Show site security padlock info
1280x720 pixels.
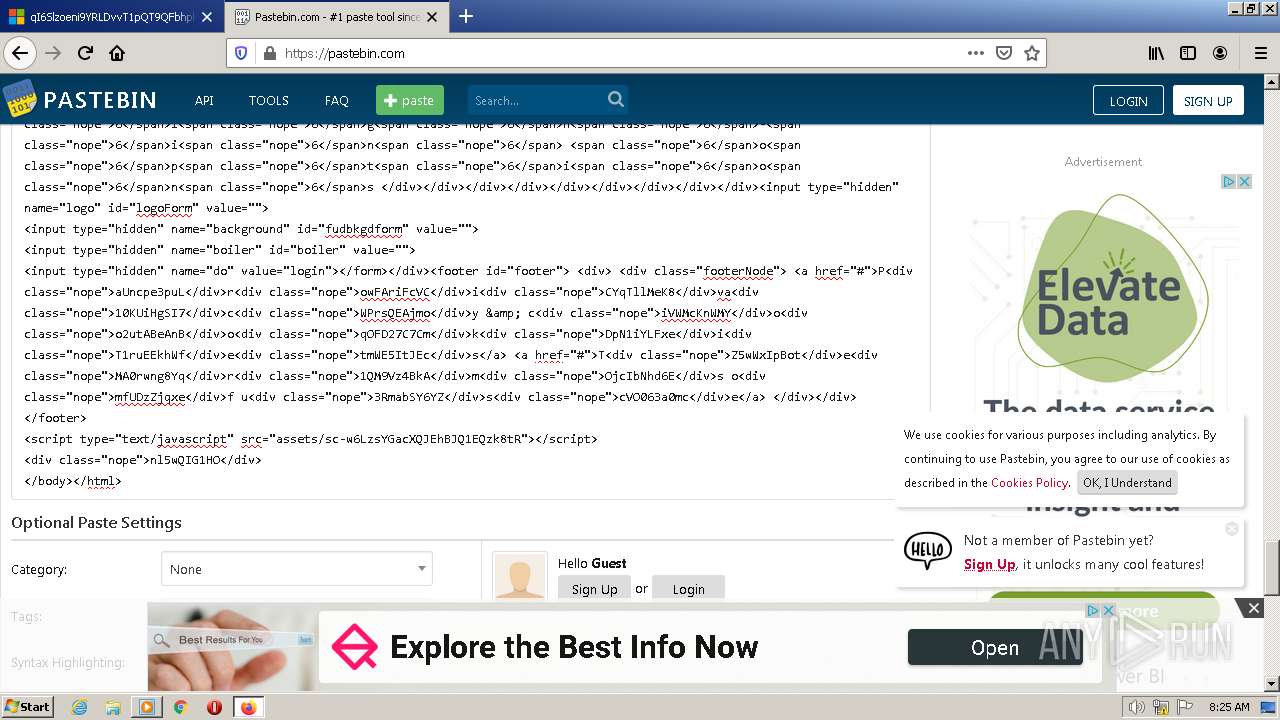coord(269,53)
